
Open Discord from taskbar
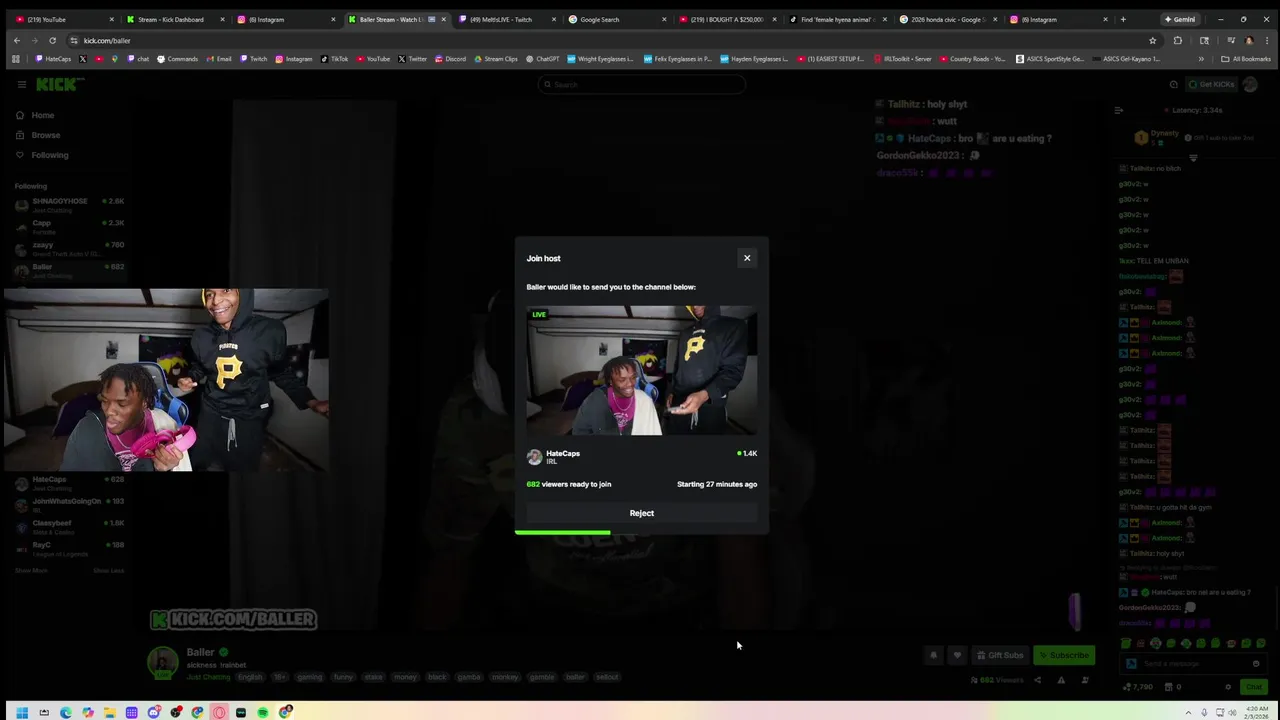coord(154,712)
